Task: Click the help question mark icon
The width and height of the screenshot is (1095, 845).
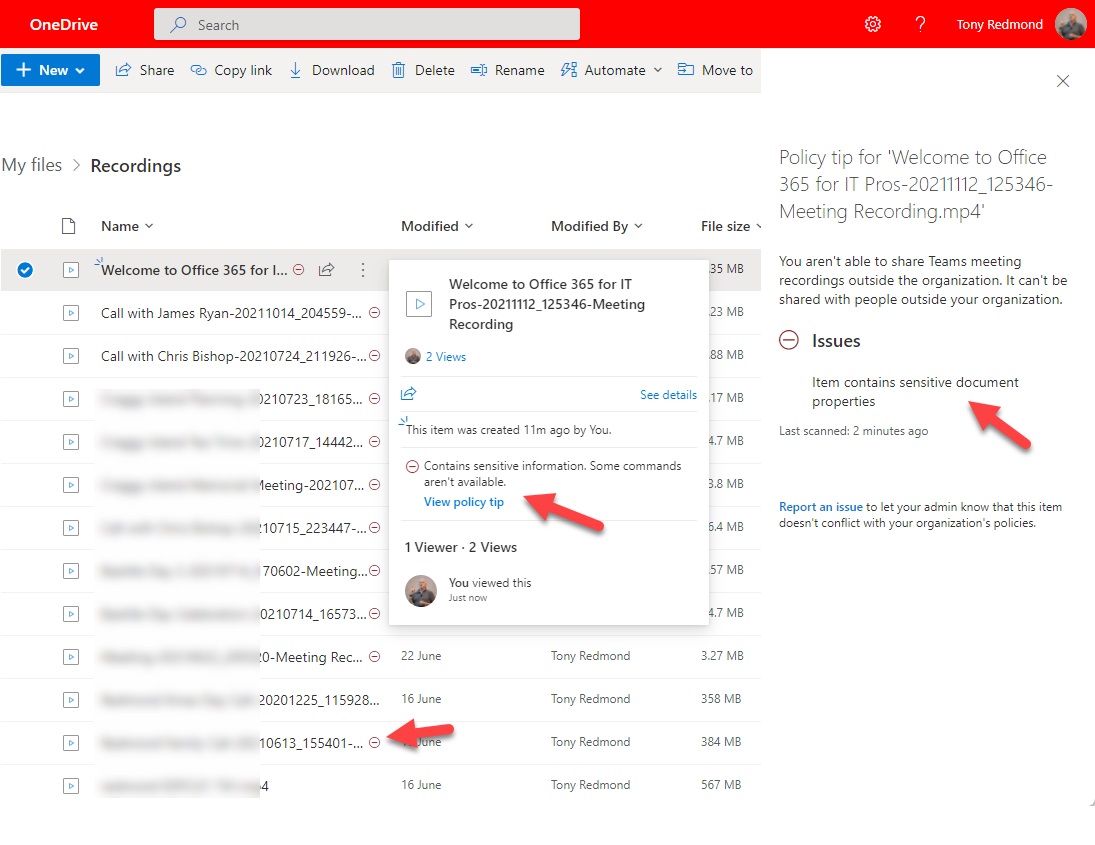Action: [x=920, y=24]
